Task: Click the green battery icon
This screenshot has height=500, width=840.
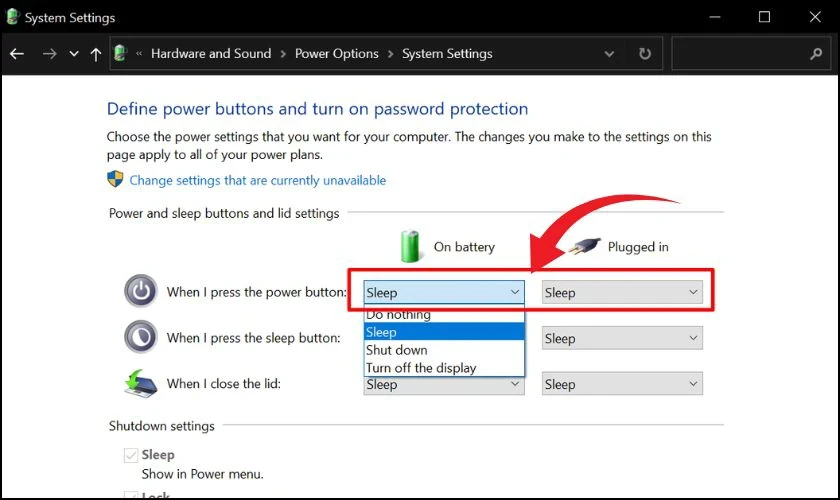Action: (x=410, y=247)
